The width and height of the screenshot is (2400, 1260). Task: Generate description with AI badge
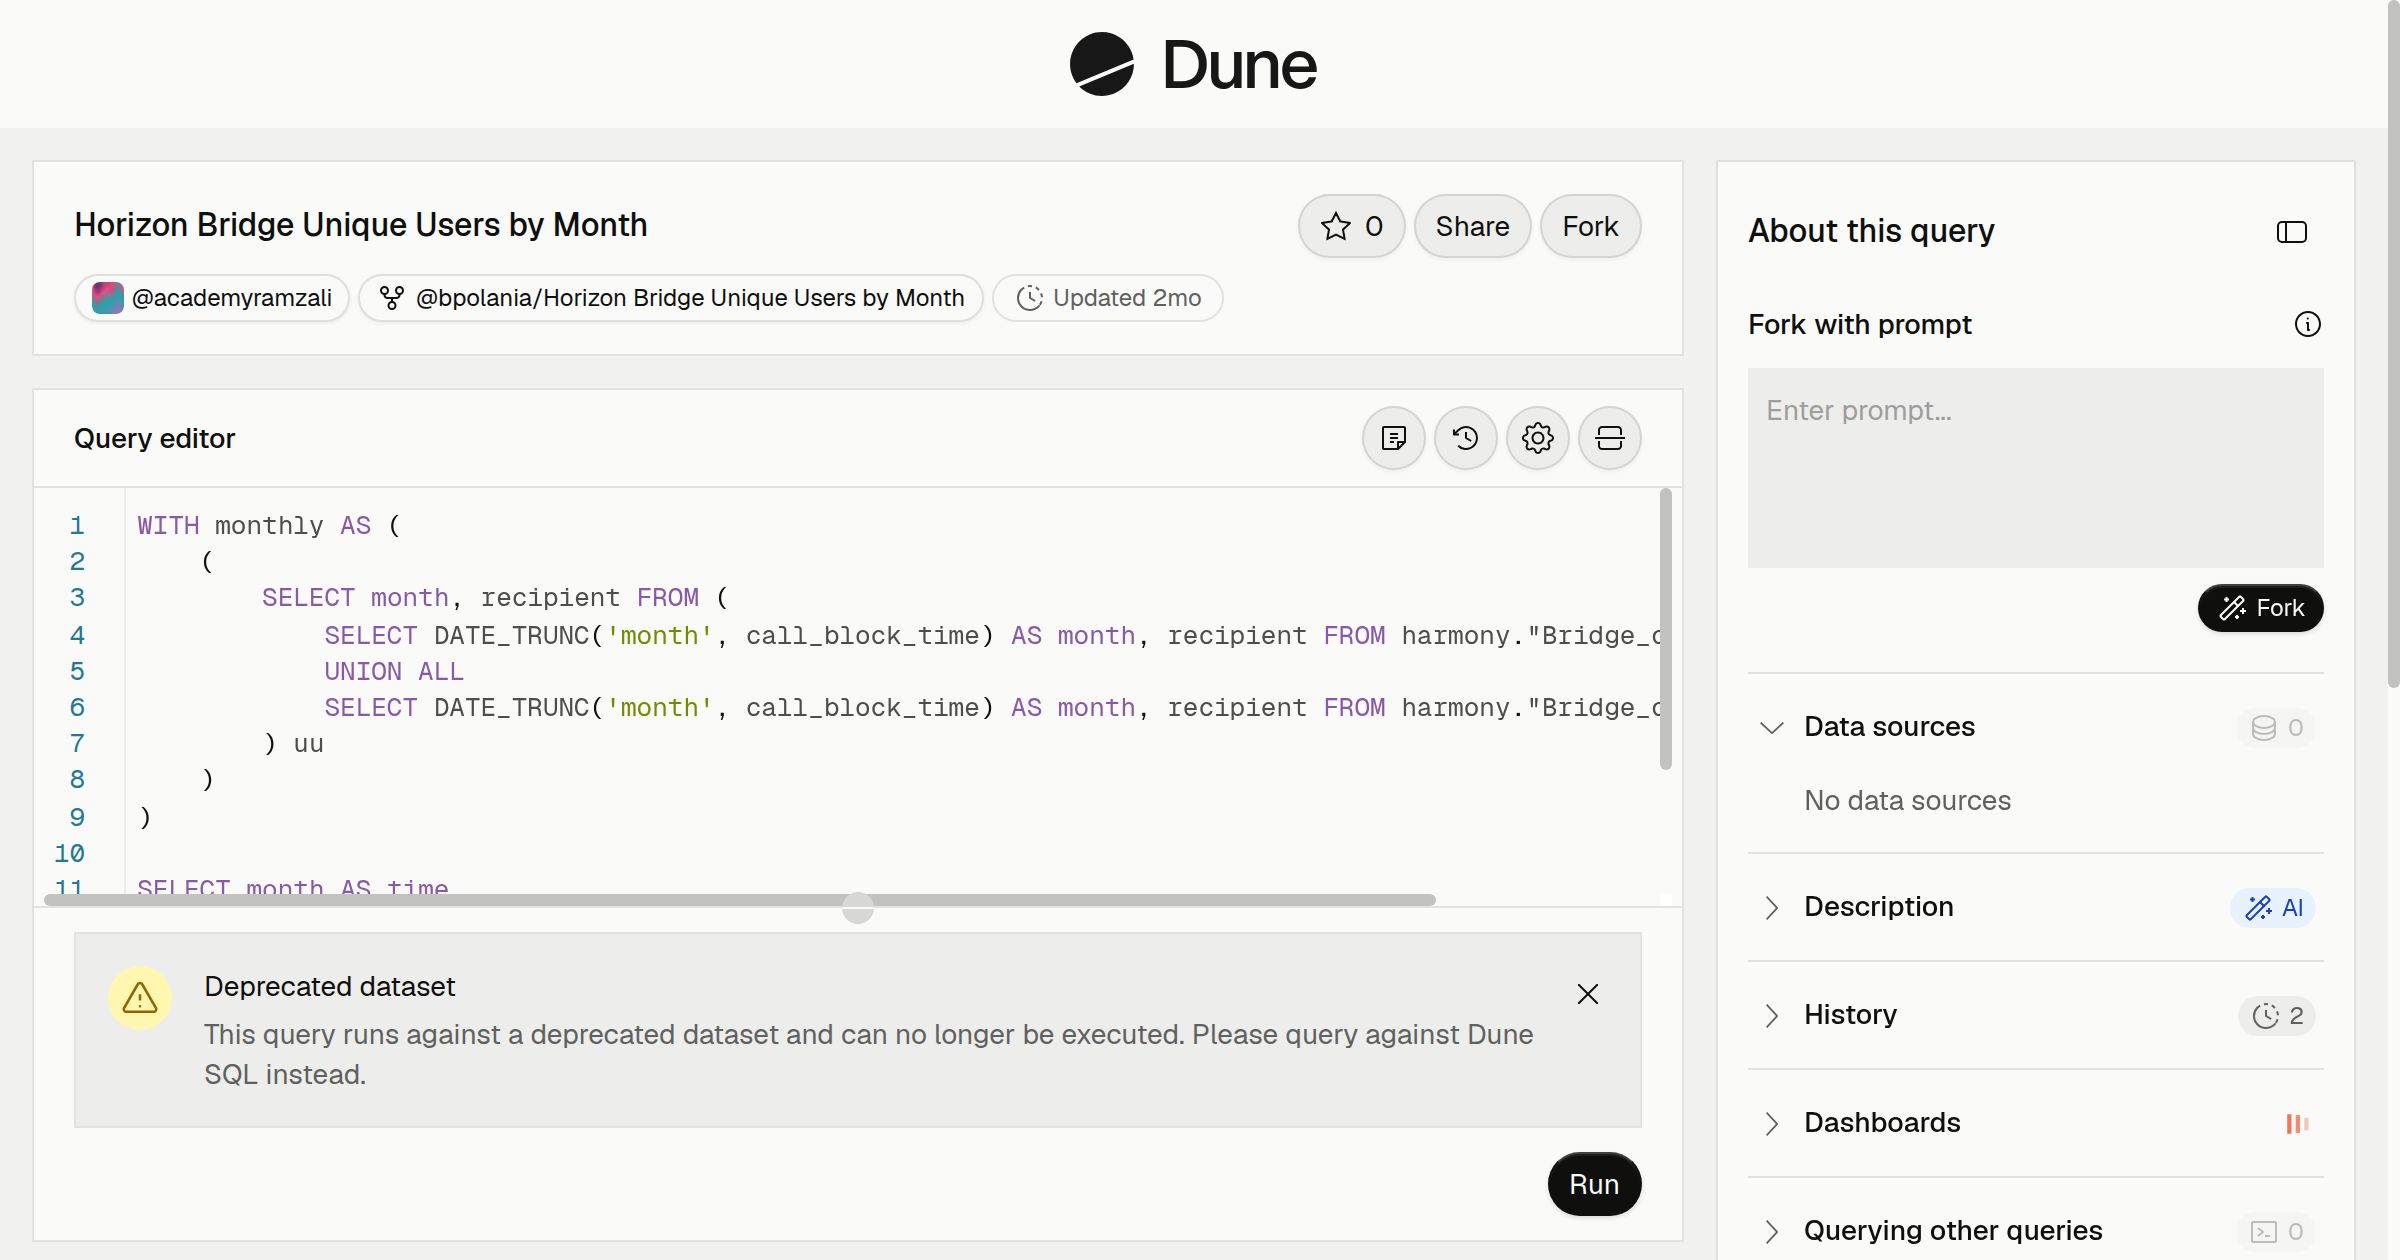(2273, 908)
